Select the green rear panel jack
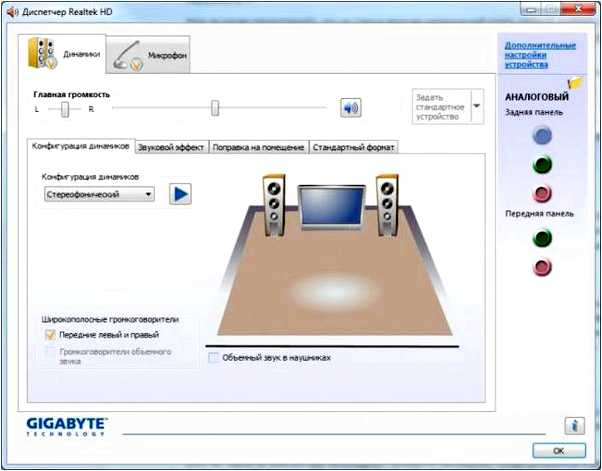This screenshot has height=471, width=602. pos(542,164)
